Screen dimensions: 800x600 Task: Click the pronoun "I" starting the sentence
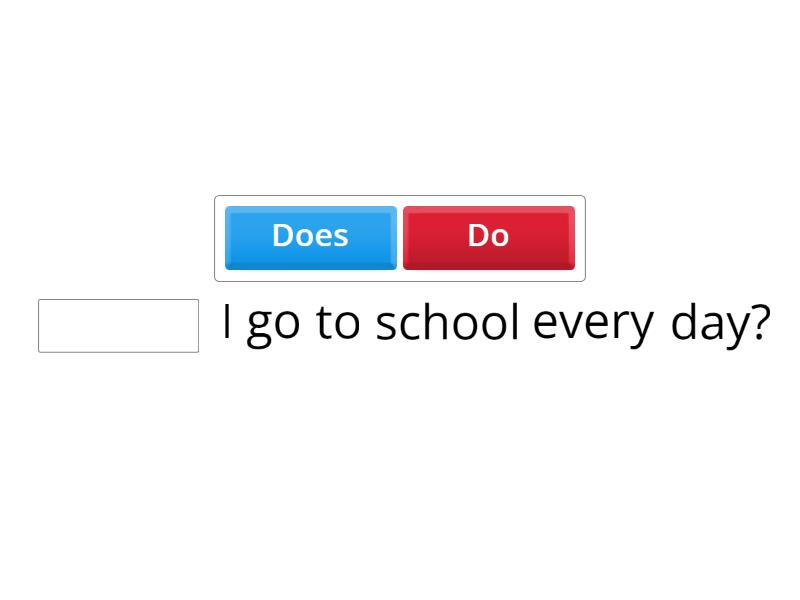227,322
